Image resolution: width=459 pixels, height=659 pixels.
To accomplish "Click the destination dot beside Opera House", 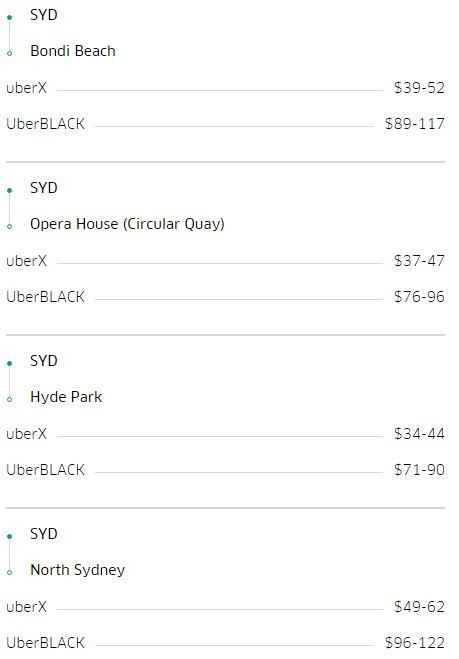I will (9, 227).
